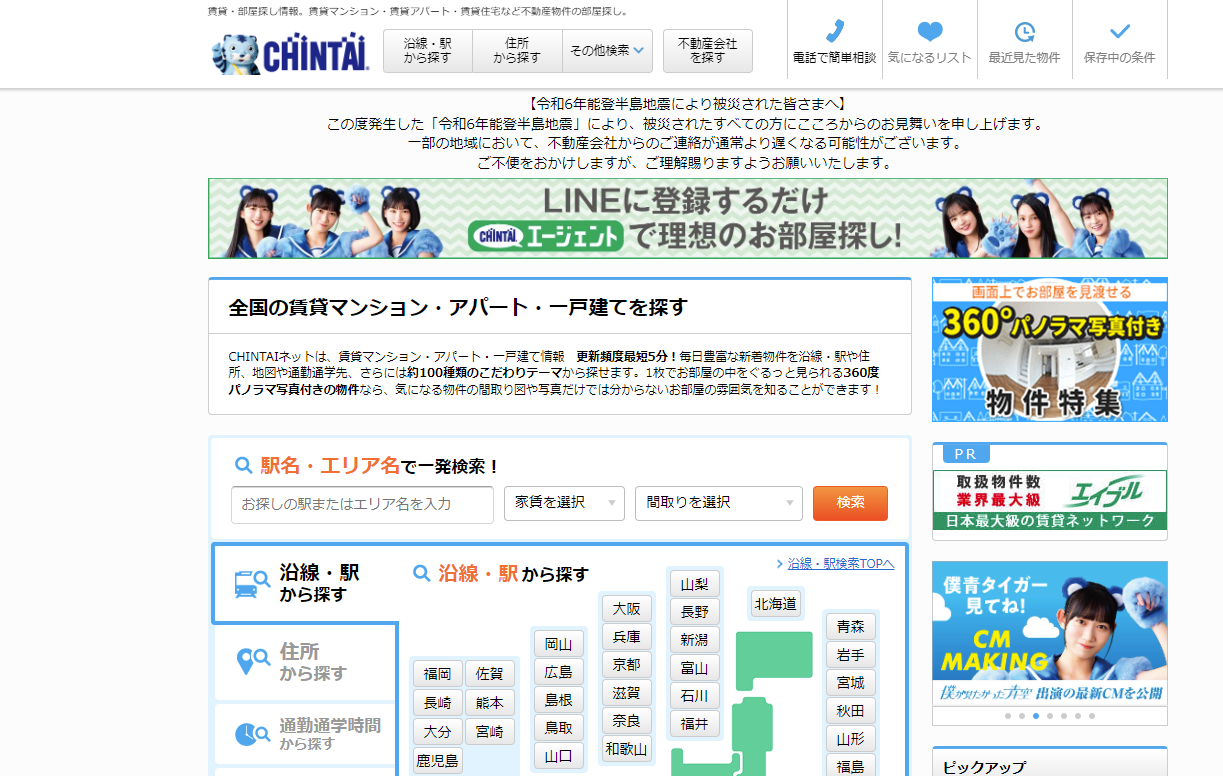Open CM MAKING carousel banner
Image resolution: width=1223 pixels, height=776 pixels.
point(1050,633)
